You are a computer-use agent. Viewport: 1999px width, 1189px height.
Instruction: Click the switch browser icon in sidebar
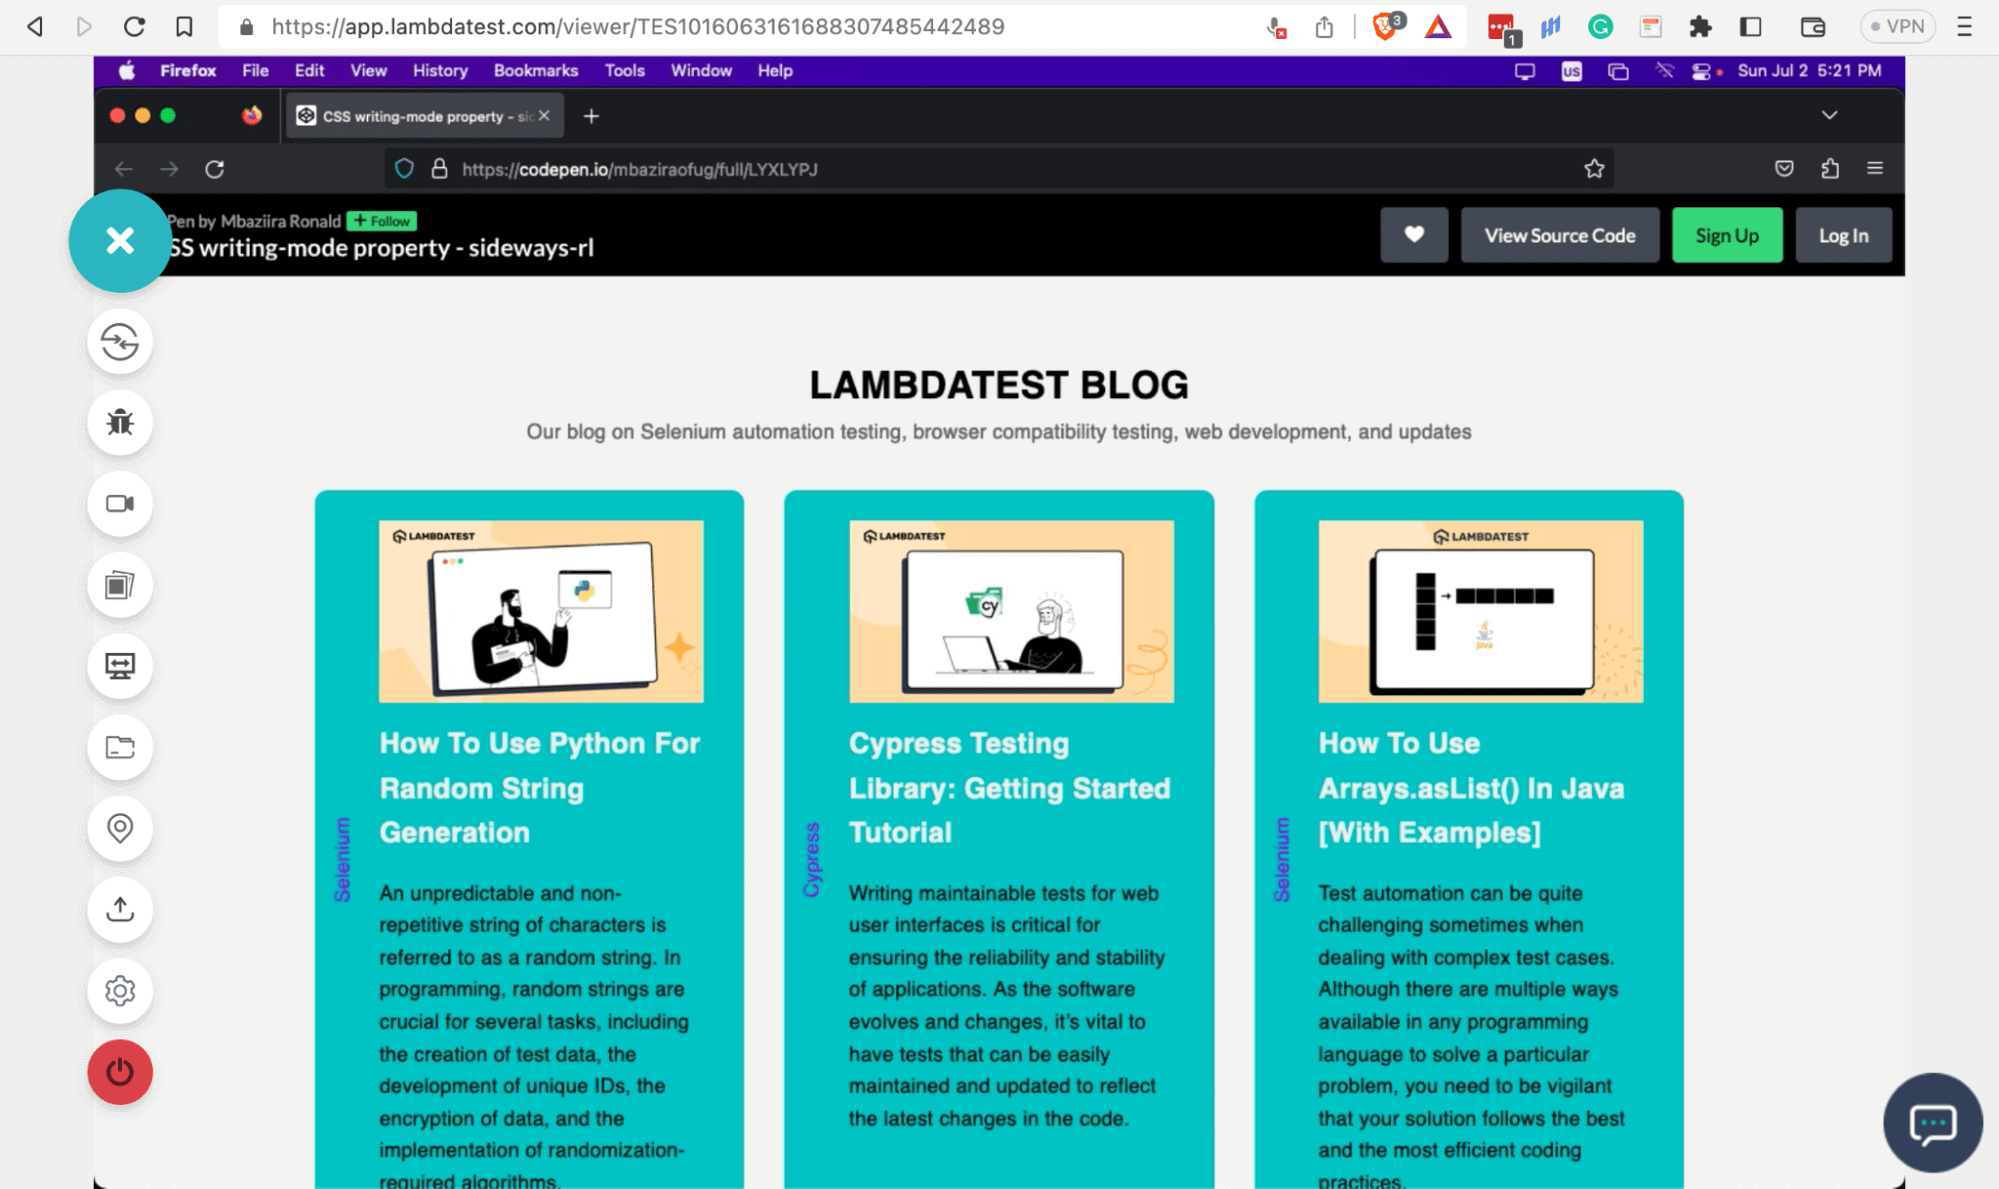pos(120,342)
